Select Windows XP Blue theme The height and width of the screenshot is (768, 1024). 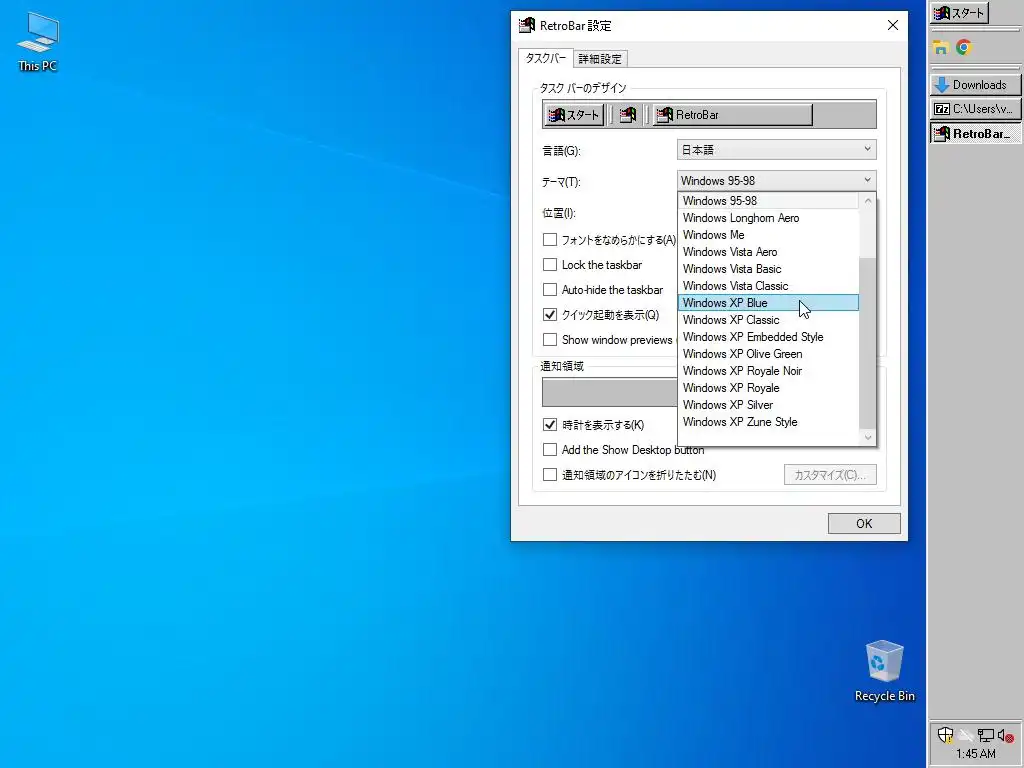[x=769, y=302]
